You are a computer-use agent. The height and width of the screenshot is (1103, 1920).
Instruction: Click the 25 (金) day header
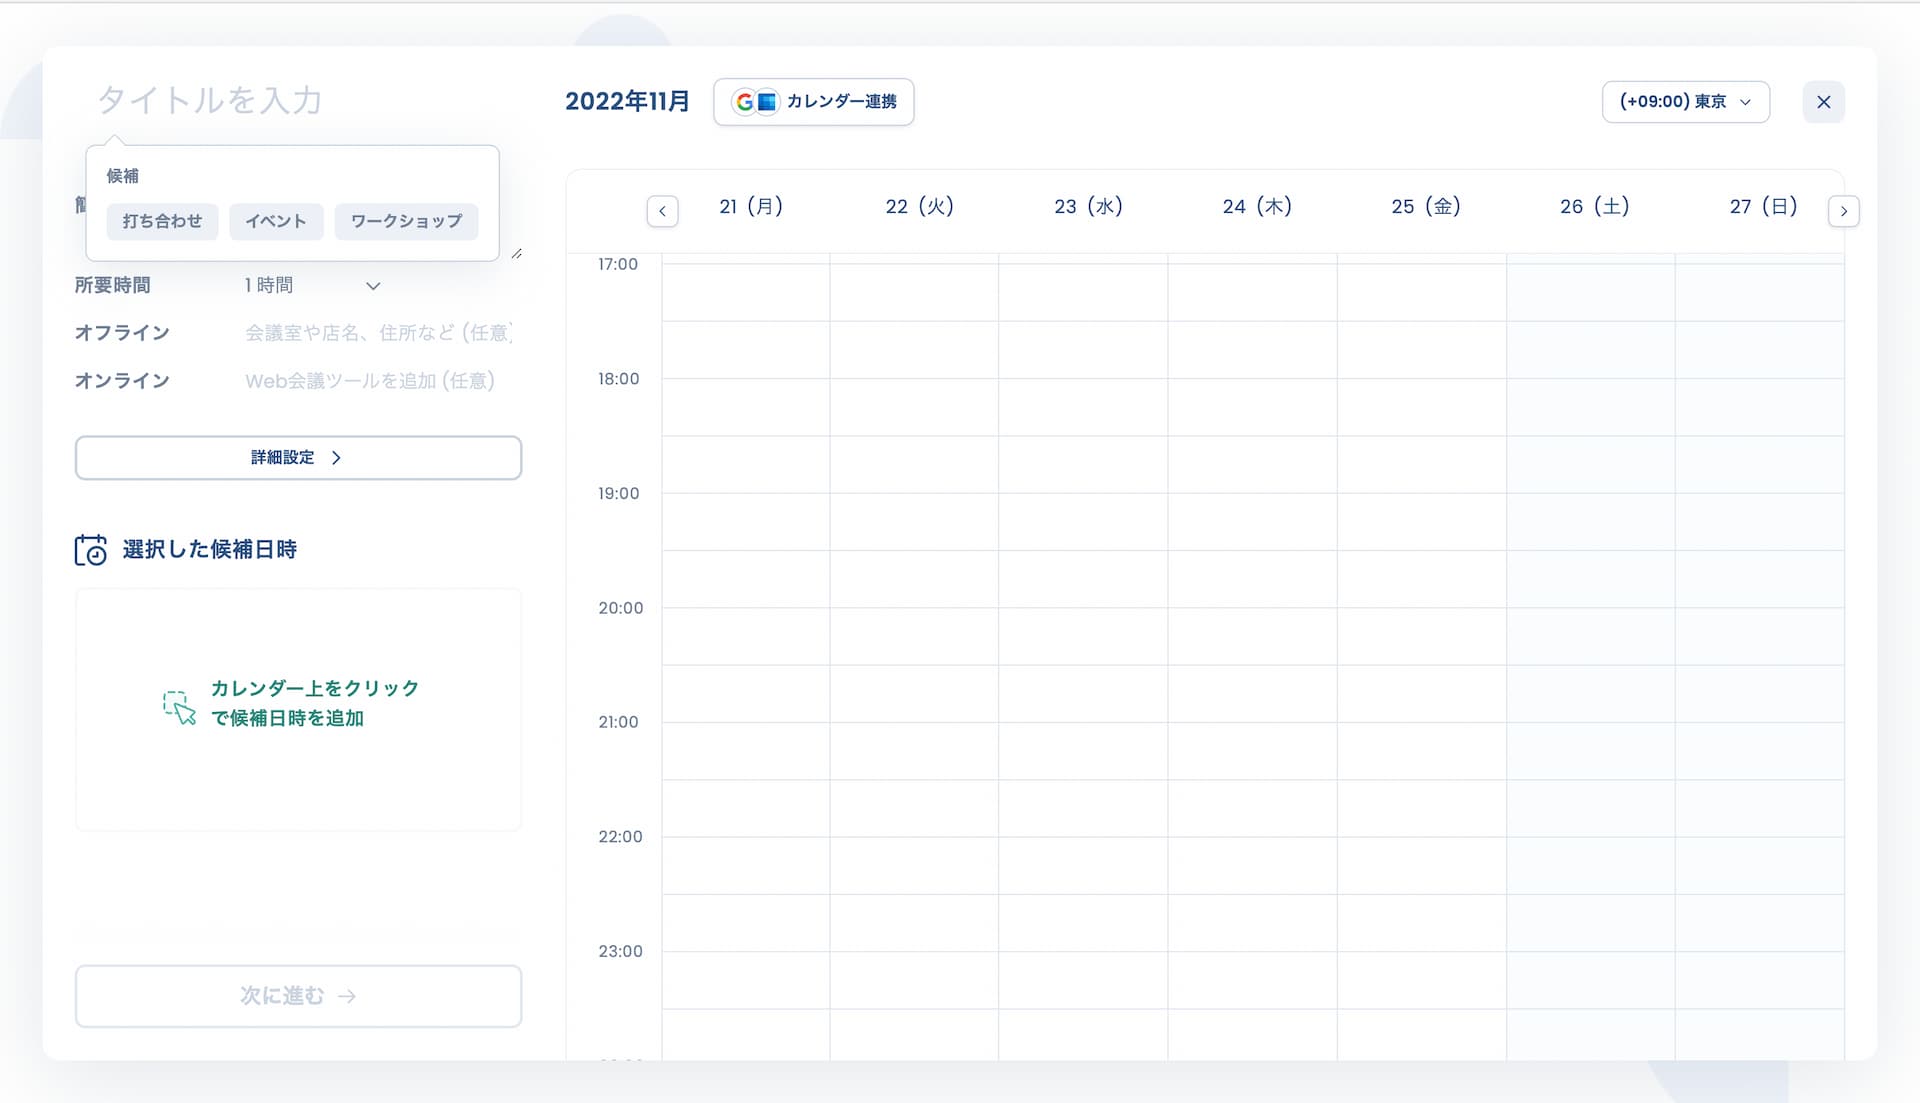point(1426,207)
